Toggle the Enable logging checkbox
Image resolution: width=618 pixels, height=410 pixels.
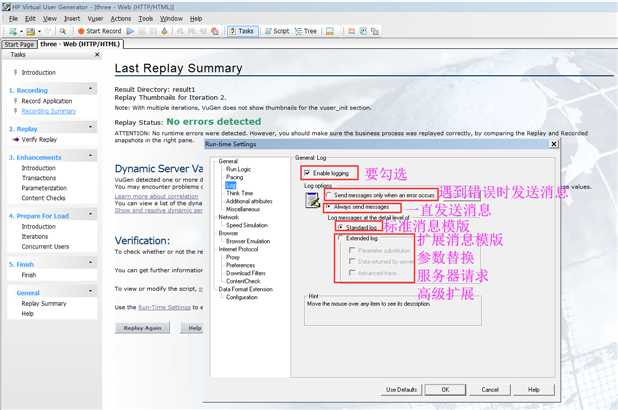pyautogui.click(x=307, y=173)
